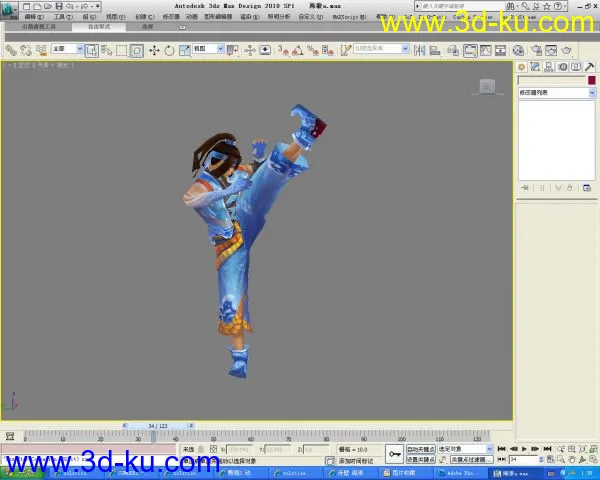
Task: Click Configure Modifier Sets icon
Action: 587,188
